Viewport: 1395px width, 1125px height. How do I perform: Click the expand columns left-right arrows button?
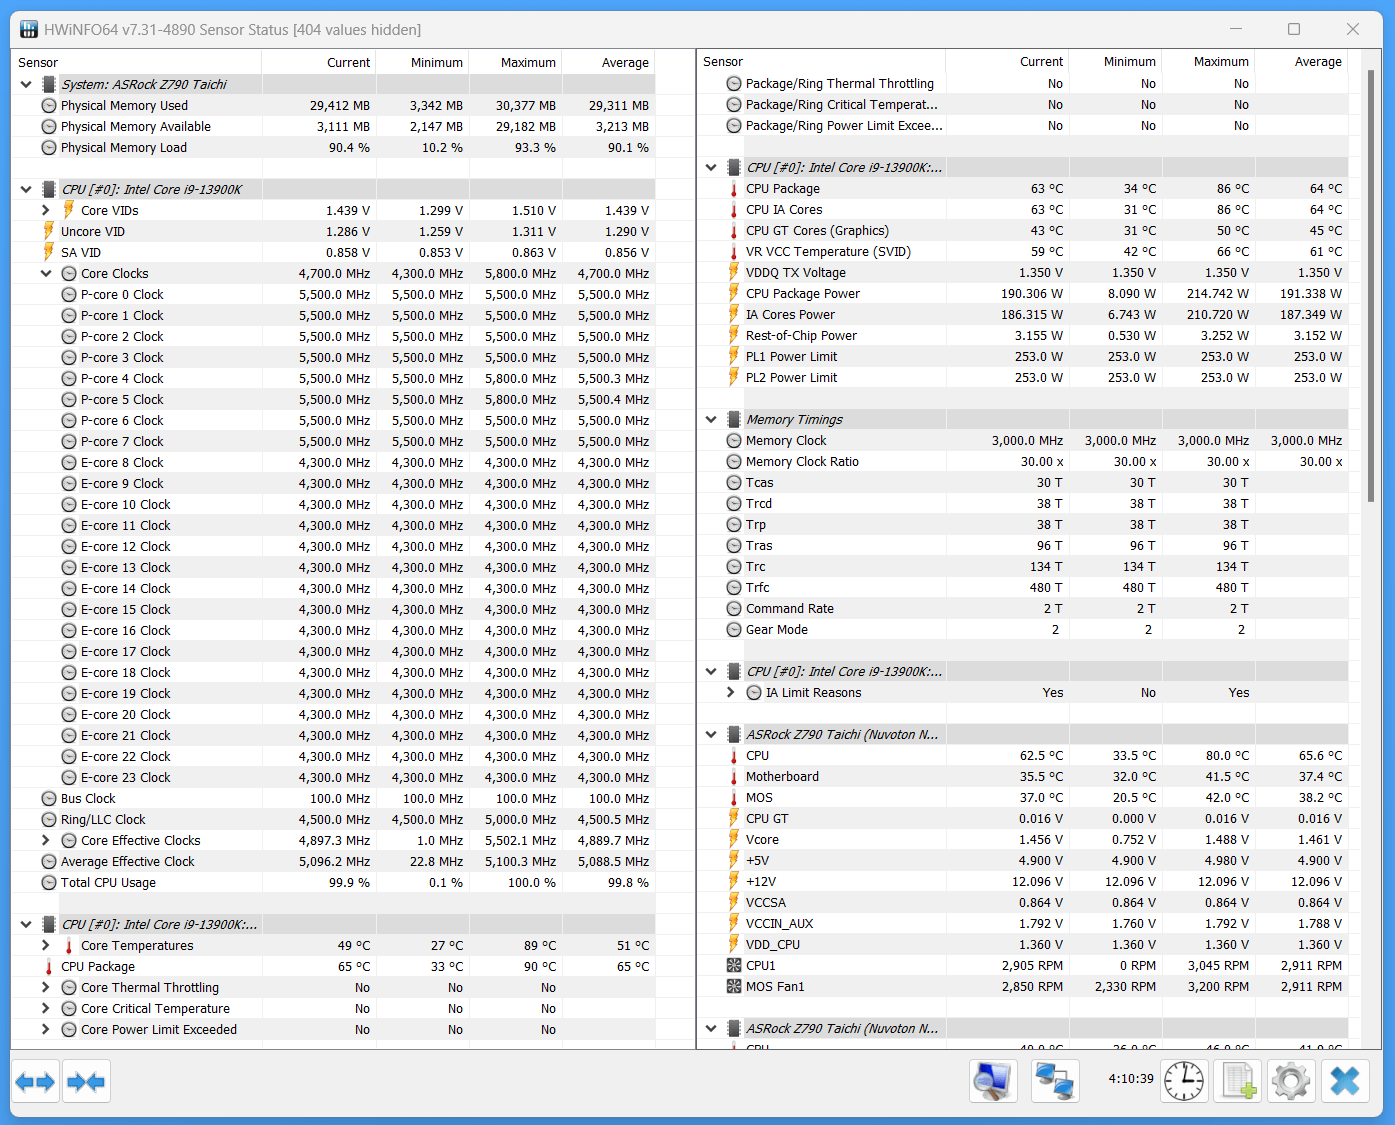(35, 1082)
